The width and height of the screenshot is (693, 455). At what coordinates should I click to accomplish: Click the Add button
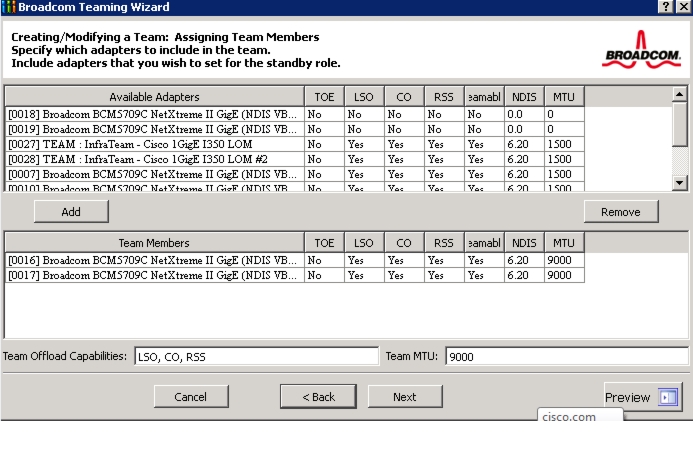pyautogui.click(x=71, y=212)
